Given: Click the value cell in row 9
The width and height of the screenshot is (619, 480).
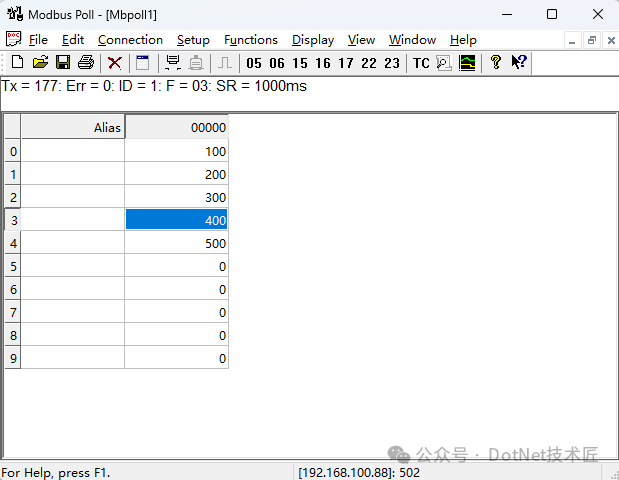Looking at the screenshot, I should (176, 357).
